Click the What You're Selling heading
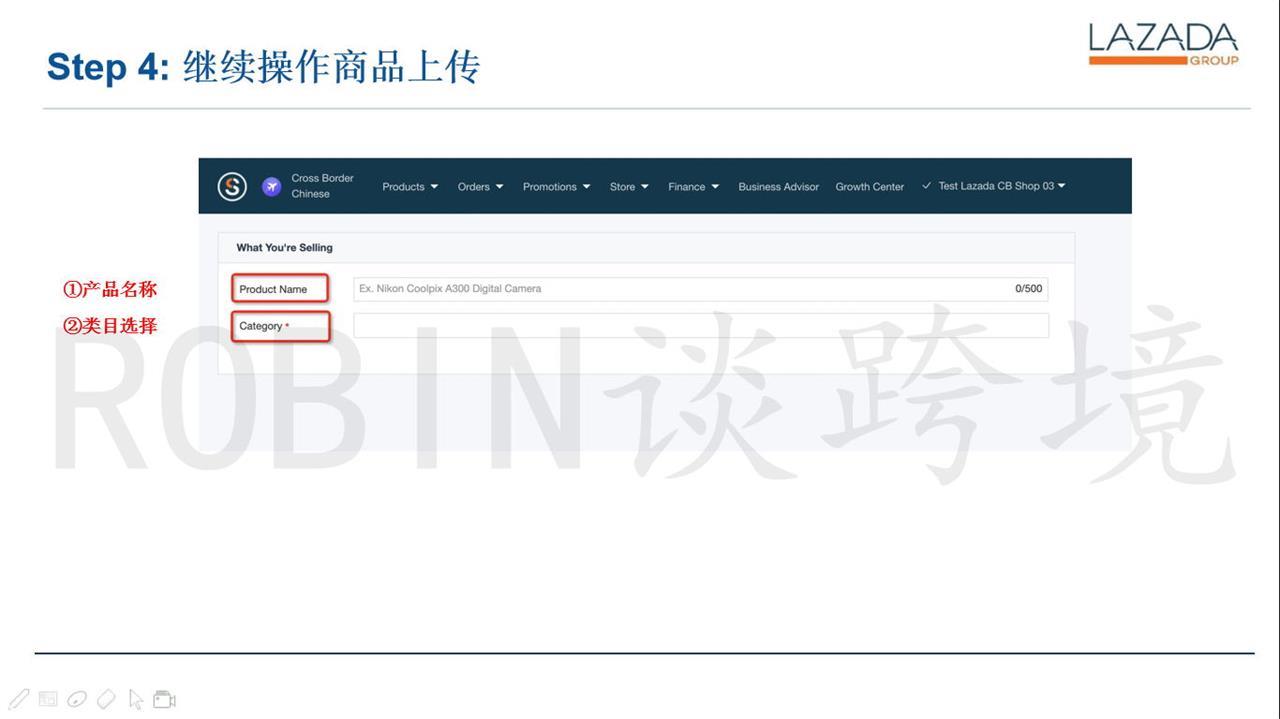 284,247
